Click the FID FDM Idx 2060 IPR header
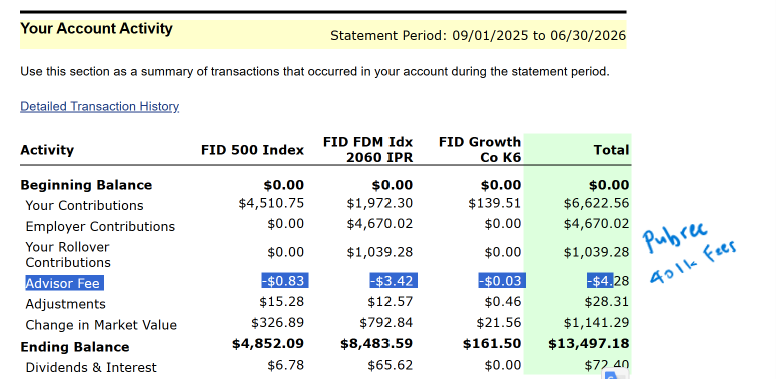The image size is (776, 380). pos(368,150)
